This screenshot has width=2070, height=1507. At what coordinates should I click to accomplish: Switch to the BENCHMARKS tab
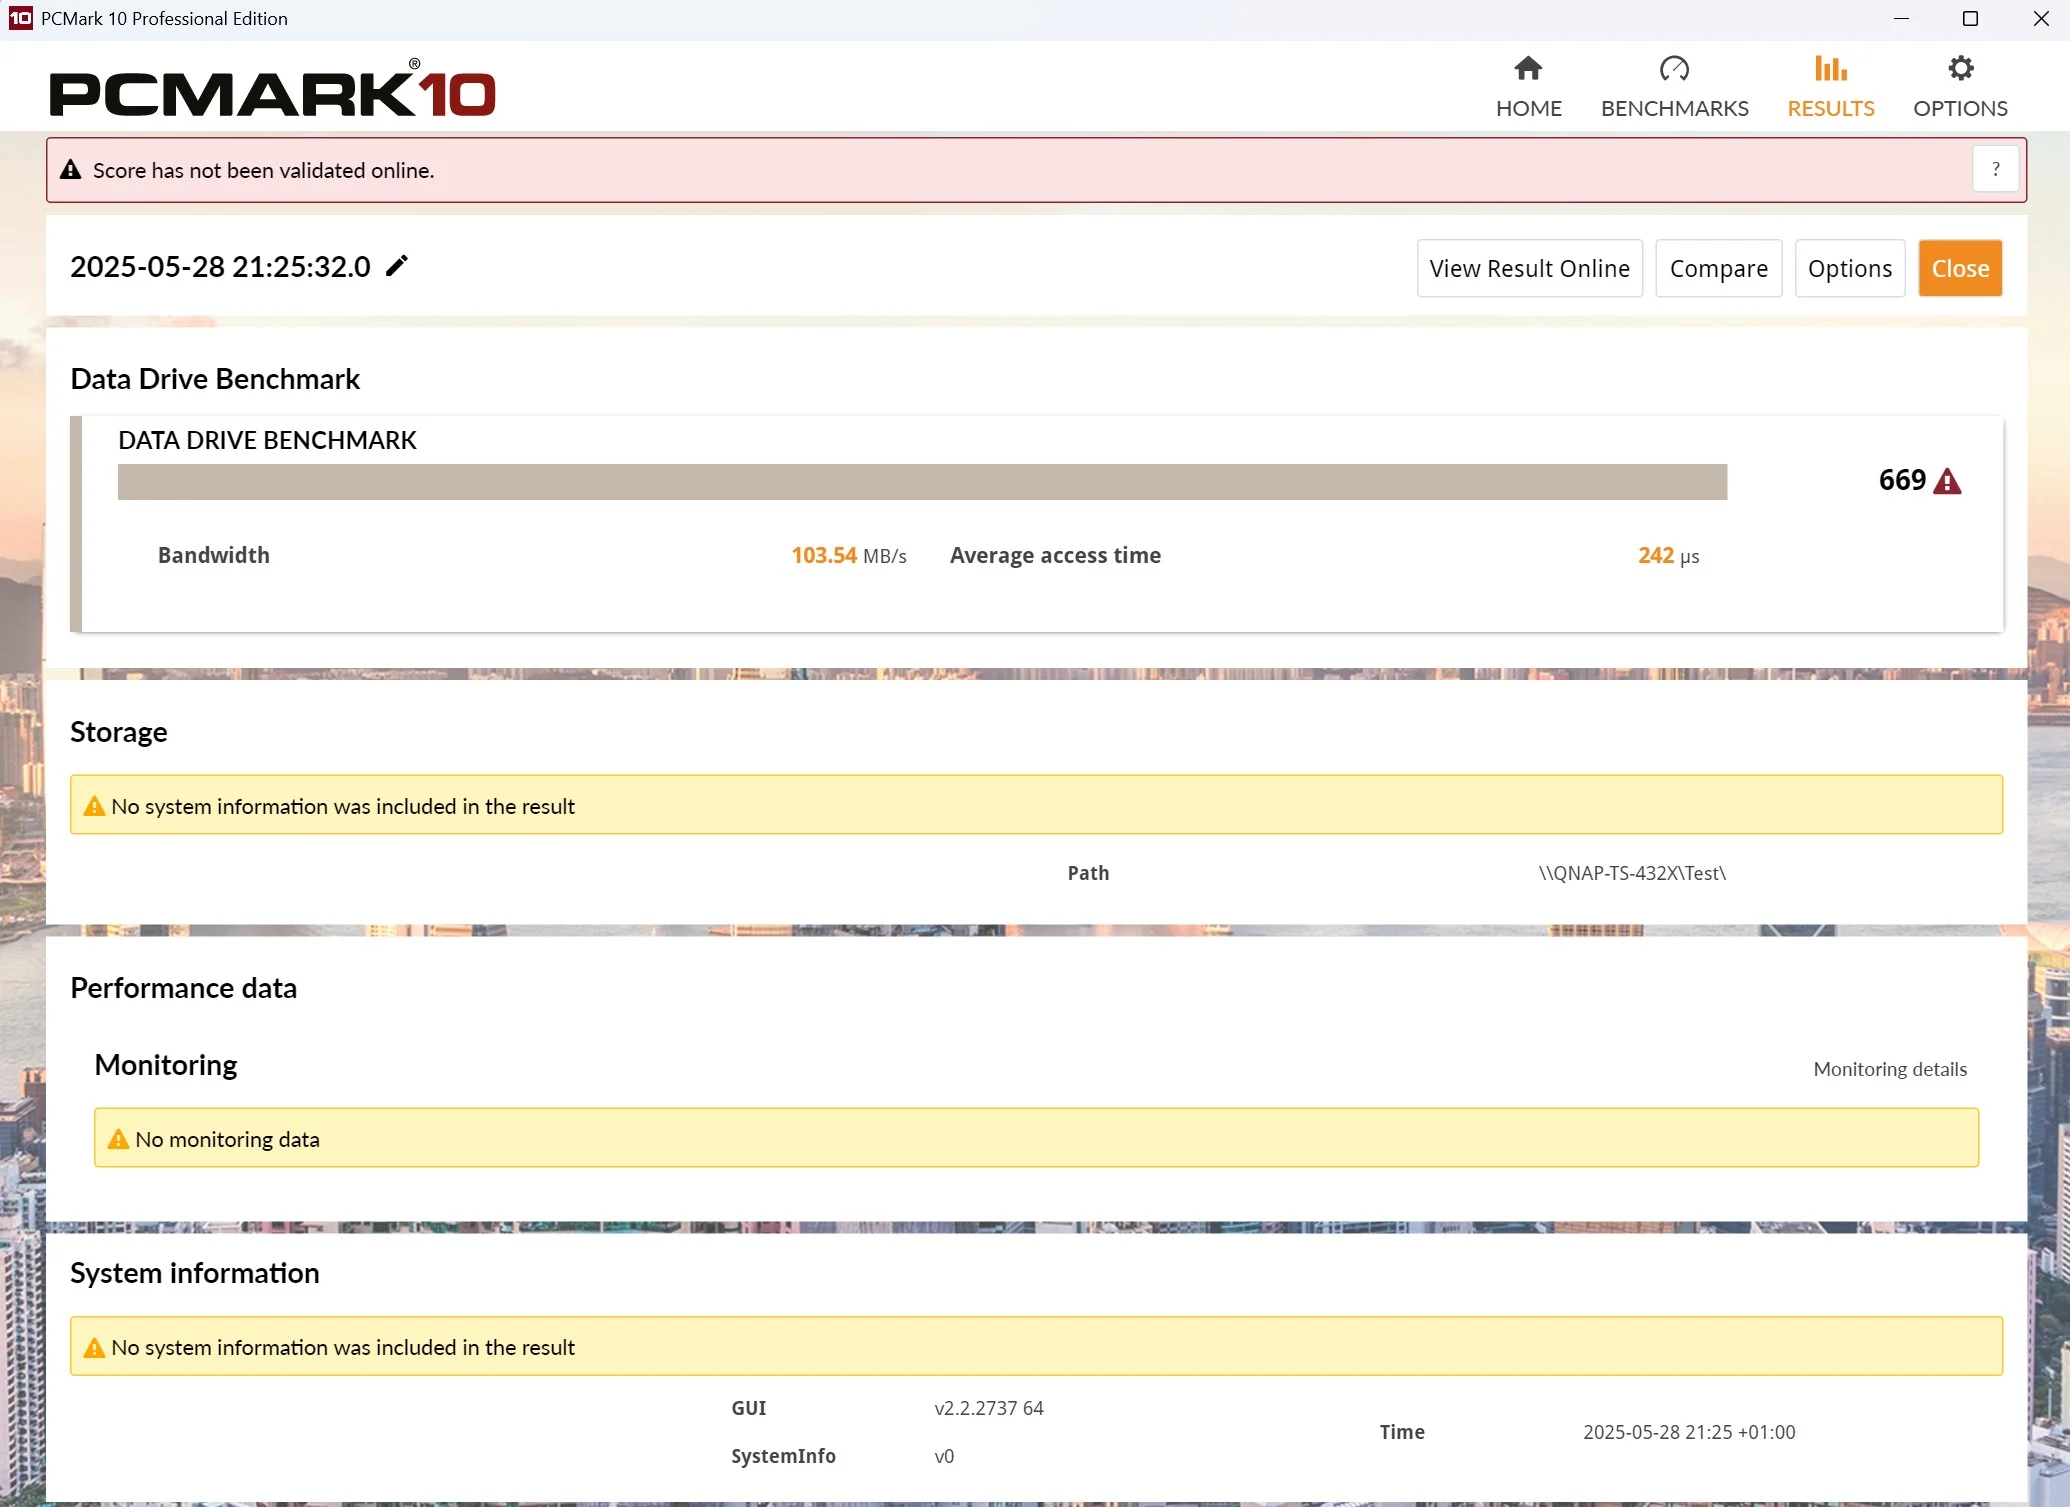[x=1674, y=87]
